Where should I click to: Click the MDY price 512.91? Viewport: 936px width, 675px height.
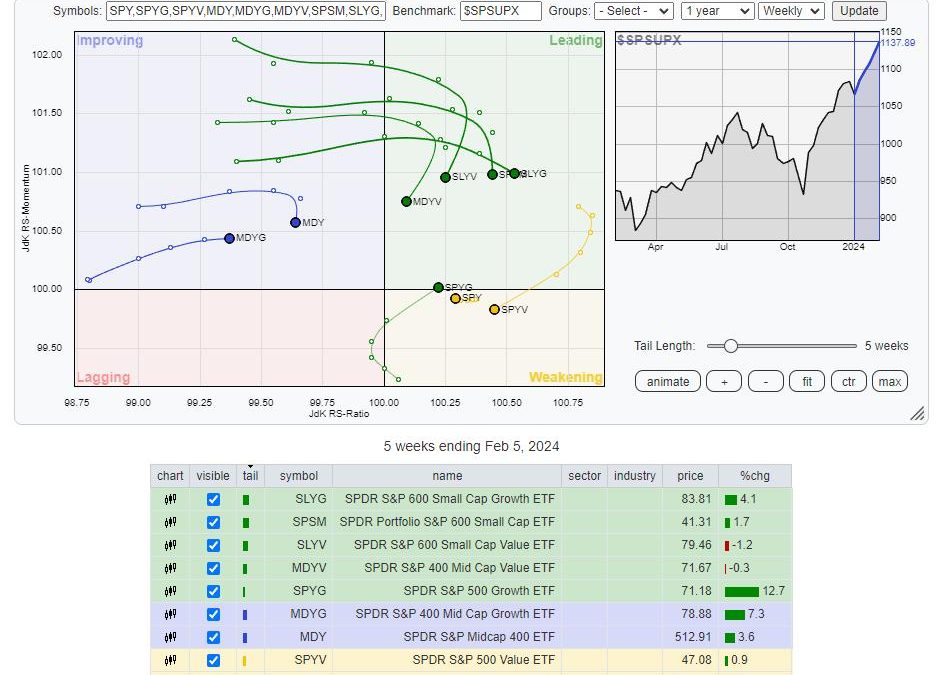click(693, 637)
